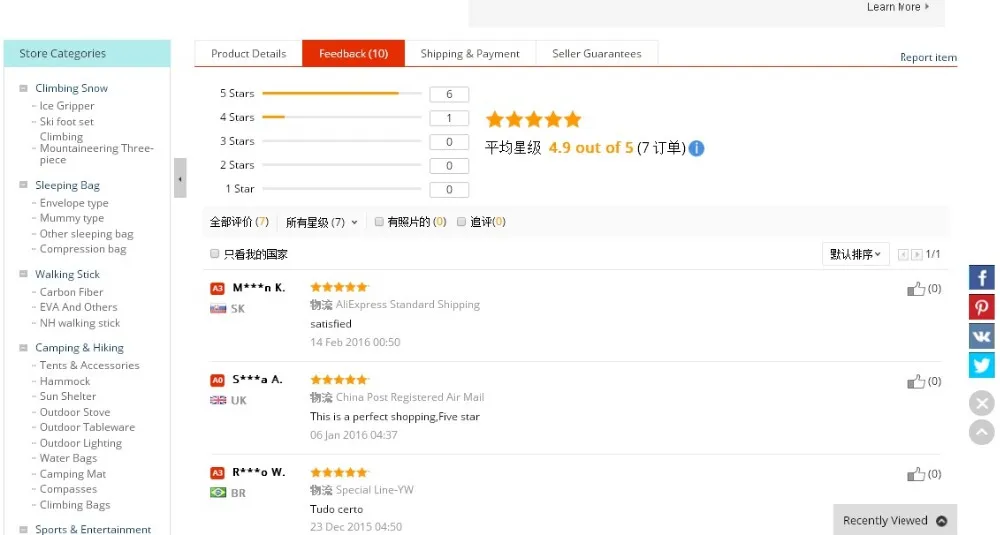1000x535 pixels.
Task: Select all reviews (全部评价) filter
Action: pyautogui.click(x=239, y=222)
